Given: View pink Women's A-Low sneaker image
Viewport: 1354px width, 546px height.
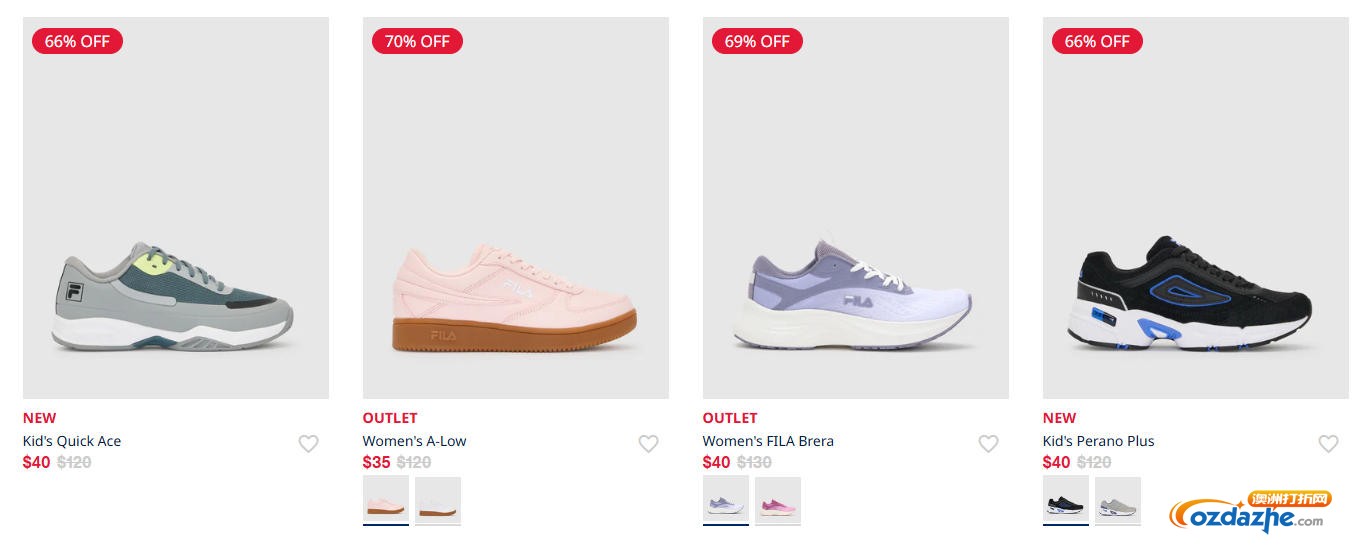Looking at the screenshot, I should pos(516,208).
